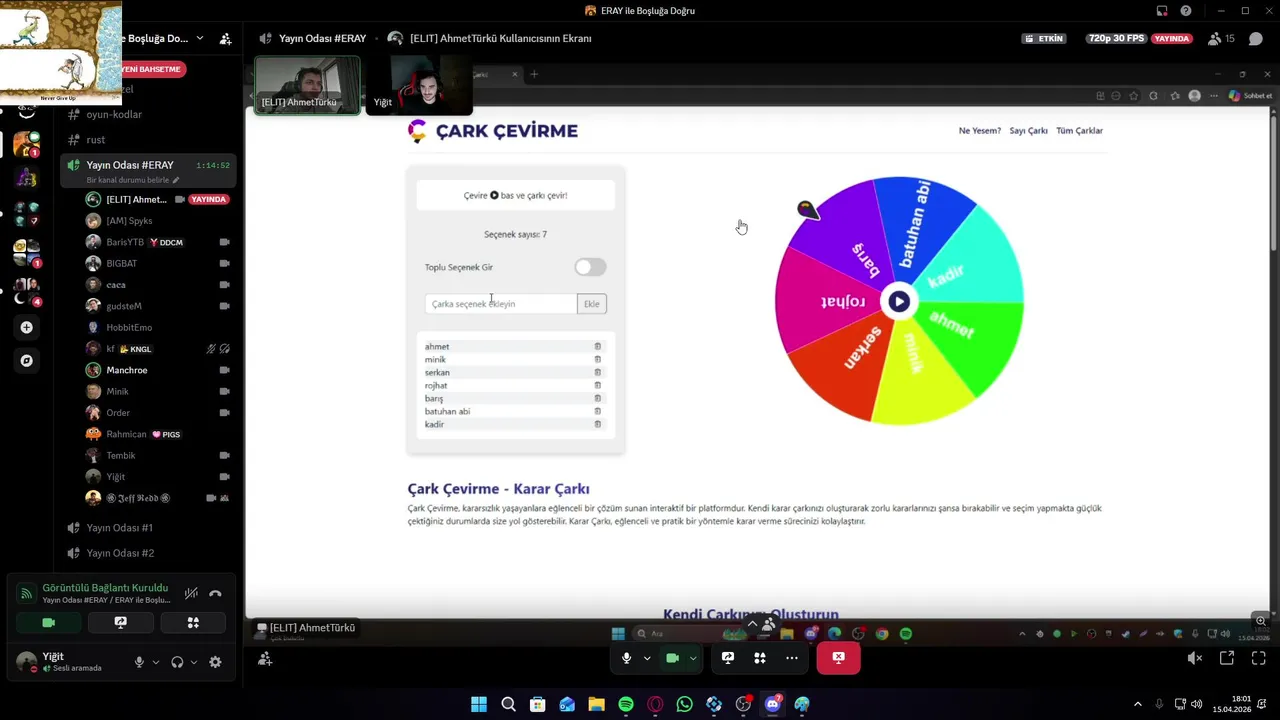The image size is (1280, 720).
Task: Show the member list with 15 count
Action: pos(1222,39)
